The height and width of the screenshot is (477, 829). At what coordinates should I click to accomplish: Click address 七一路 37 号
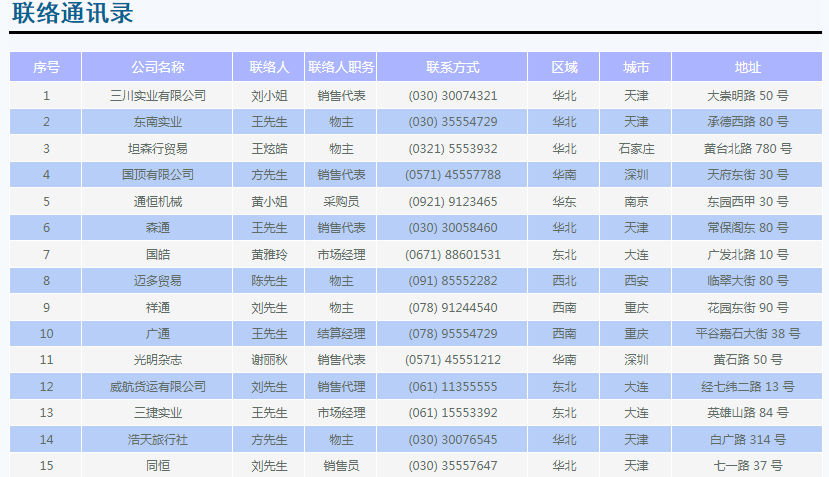point(747,465)
